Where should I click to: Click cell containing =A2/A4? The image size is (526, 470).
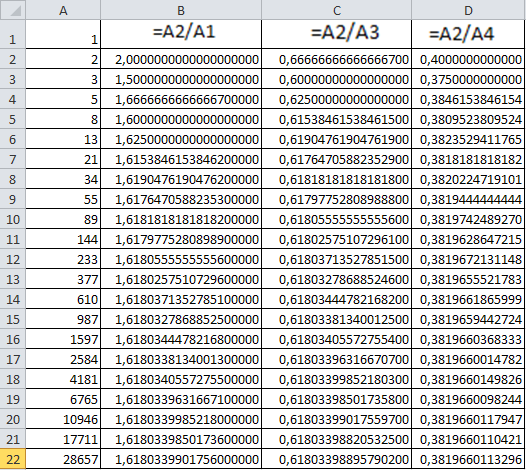468,34
